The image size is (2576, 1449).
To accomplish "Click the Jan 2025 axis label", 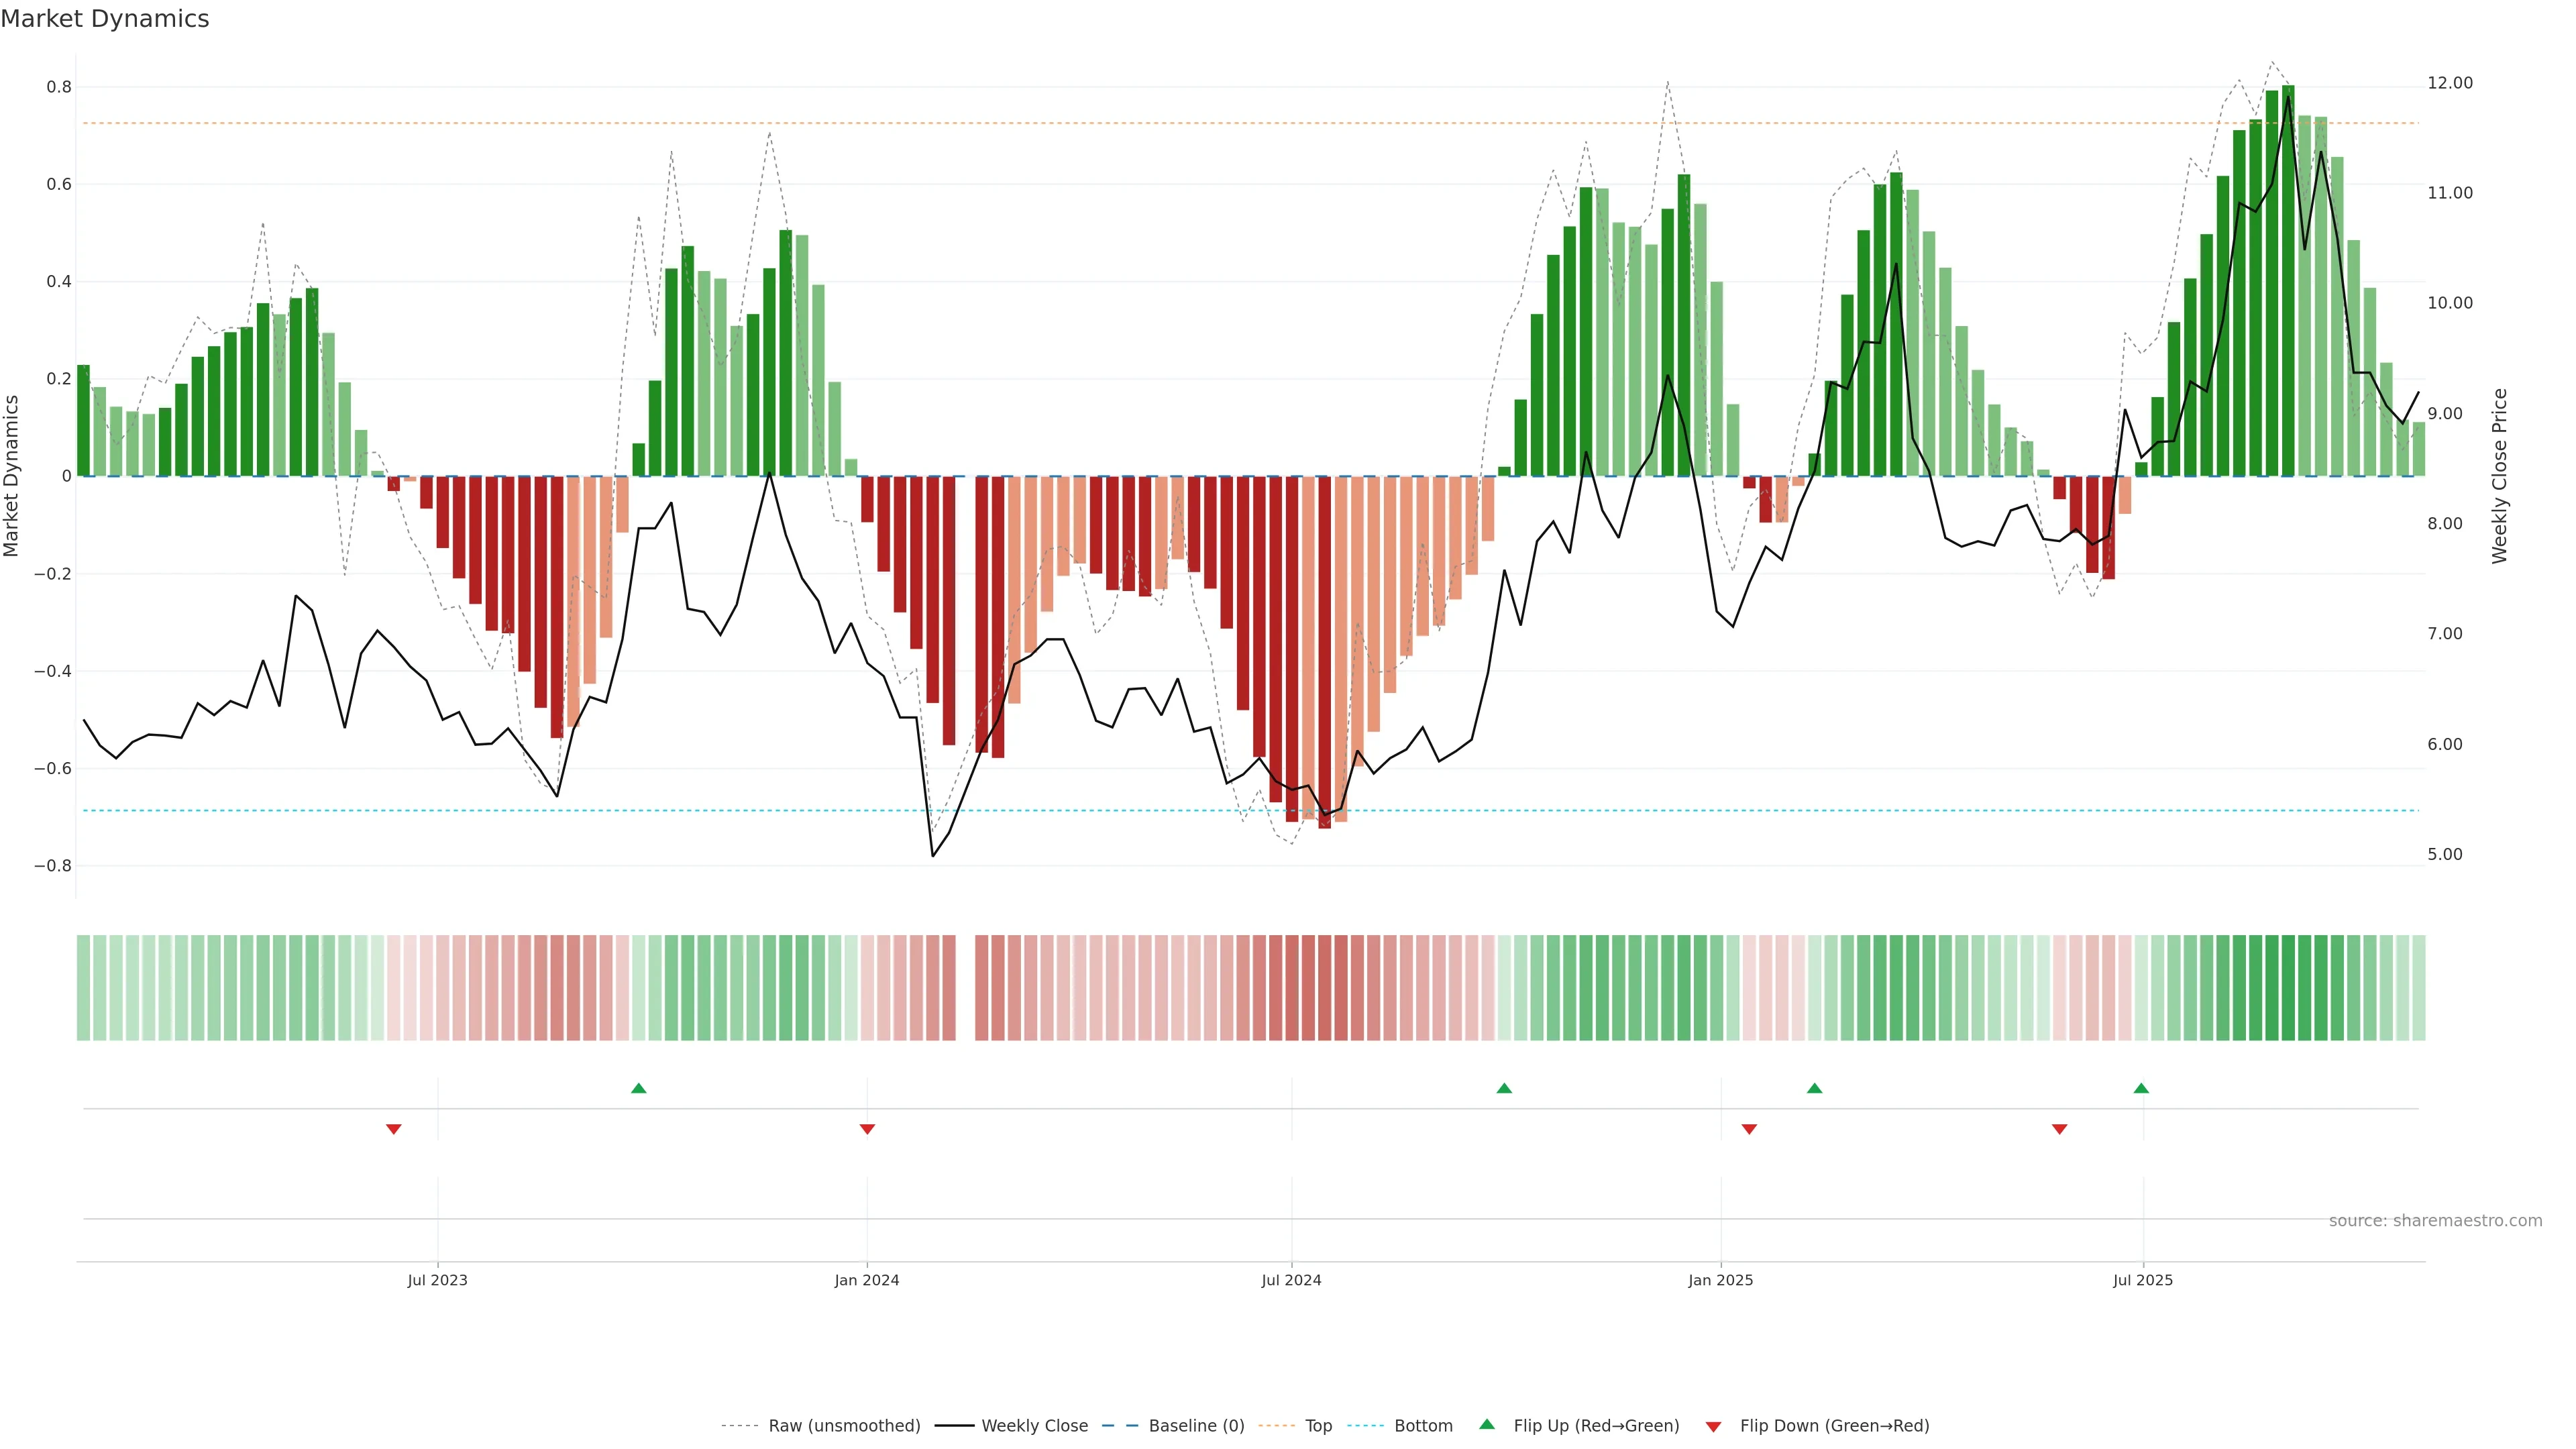I will [x=1720, y=1280].
